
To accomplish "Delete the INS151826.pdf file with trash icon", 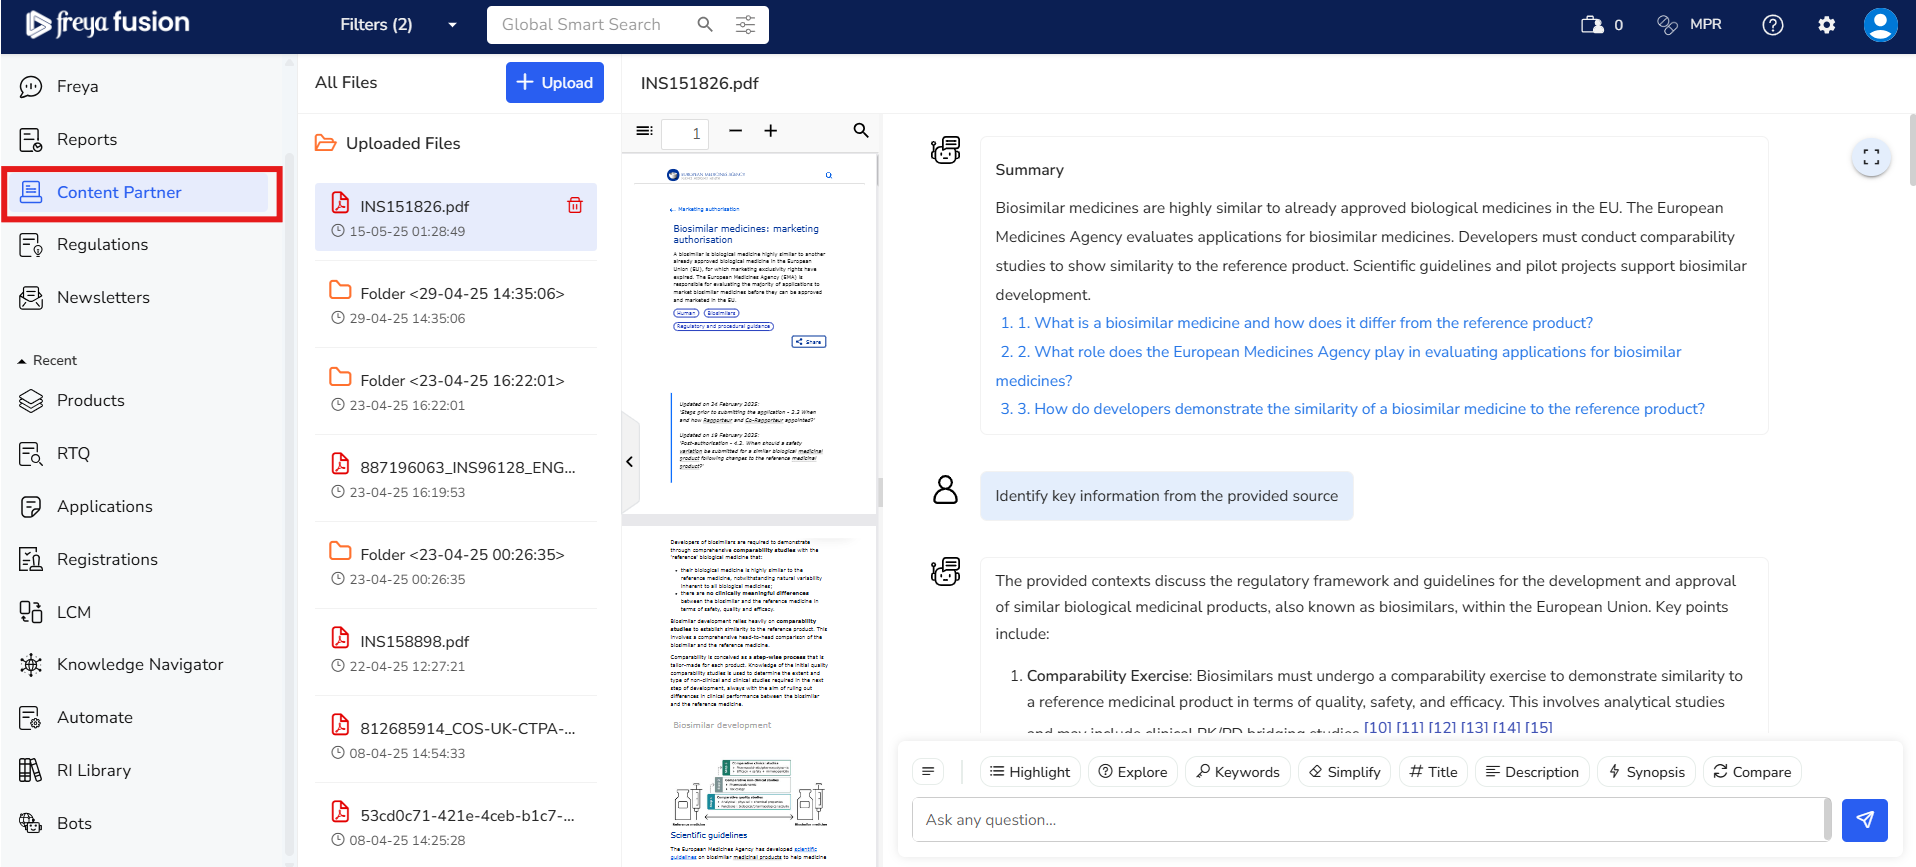I will click(x=575, y=205).
